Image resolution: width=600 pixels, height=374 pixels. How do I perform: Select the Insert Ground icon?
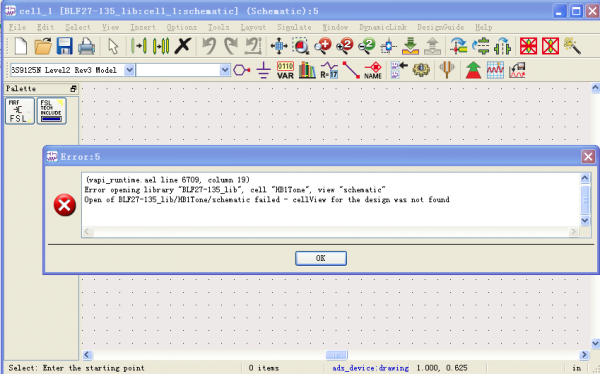pyautogui.click(x=263, y=70)
